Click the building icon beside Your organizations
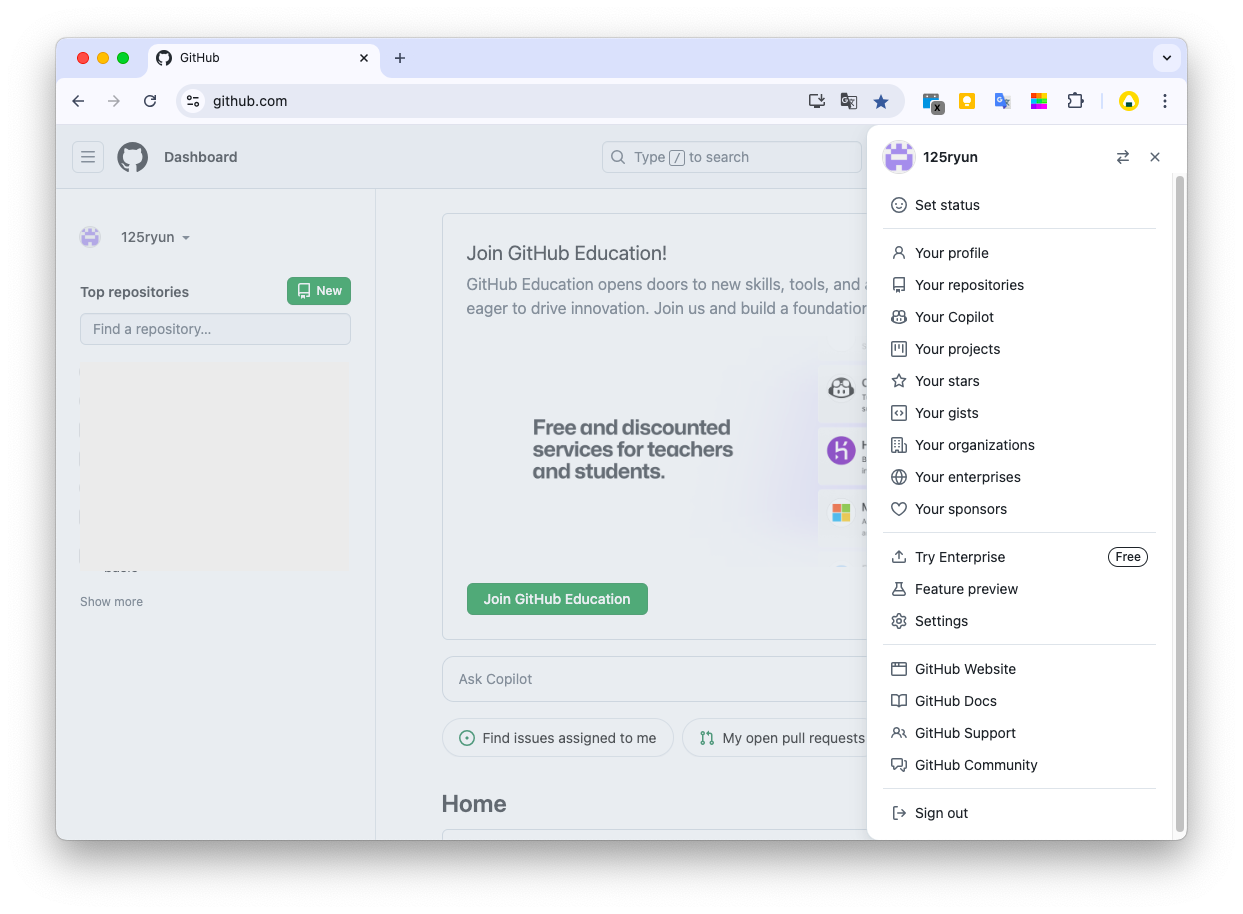The image size is (1243, 914). [899, 445]
